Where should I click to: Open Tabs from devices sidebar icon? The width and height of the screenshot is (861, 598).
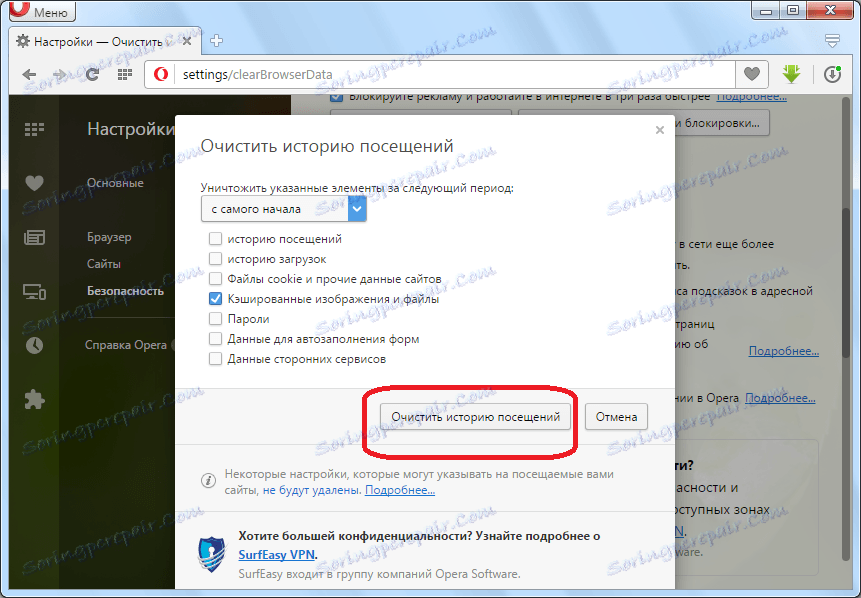(34, 292)
